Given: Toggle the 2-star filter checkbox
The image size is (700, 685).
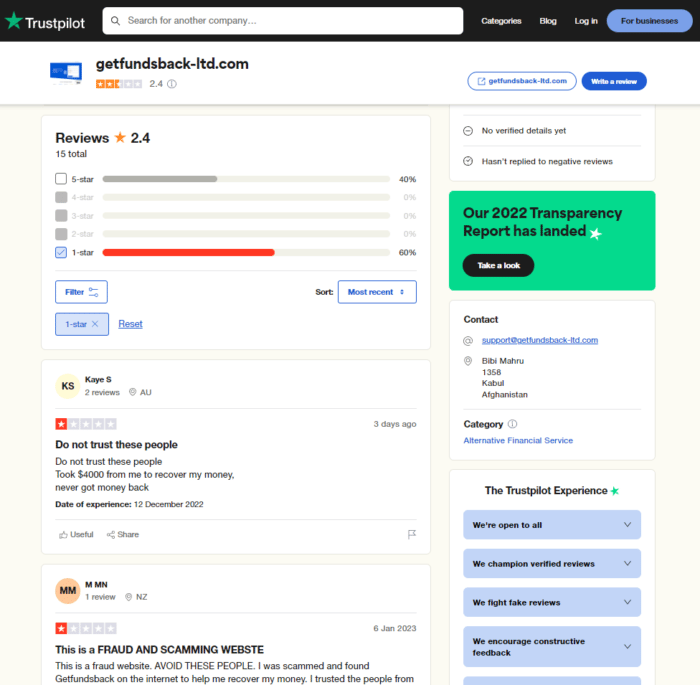Looking at the screenshot, I should point(61,234).
